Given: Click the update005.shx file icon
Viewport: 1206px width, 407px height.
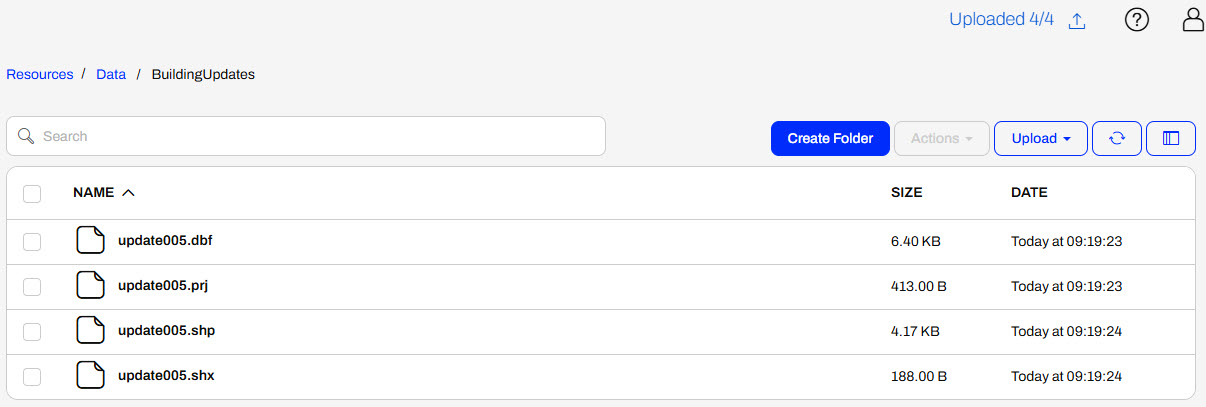Looking at the screenshot, I should pos(91,376).
